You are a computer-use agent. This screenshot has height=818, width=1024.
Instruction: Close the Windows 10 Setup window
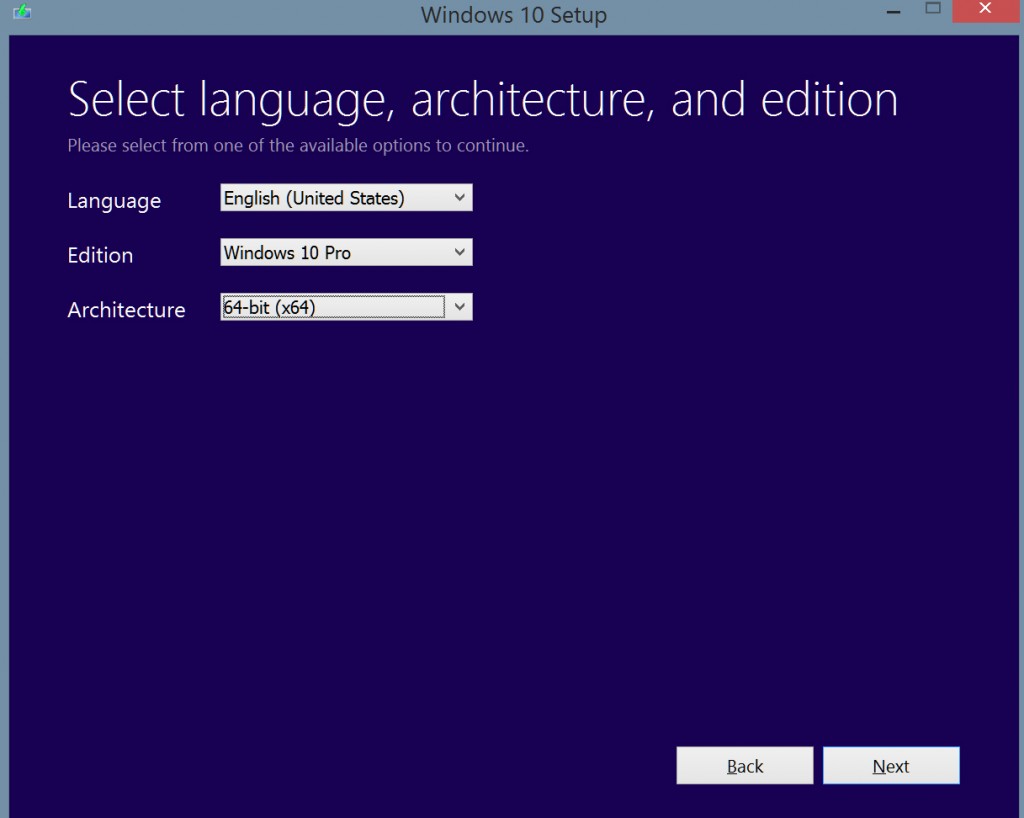point(985,9)
